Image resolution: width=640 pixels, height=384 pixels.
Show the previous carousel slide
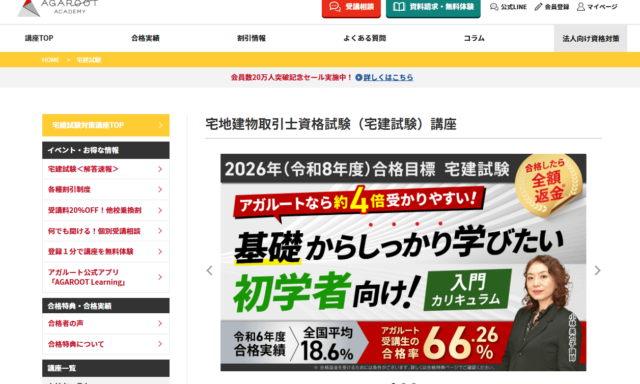pyautogui.click(x=209, y=270)
